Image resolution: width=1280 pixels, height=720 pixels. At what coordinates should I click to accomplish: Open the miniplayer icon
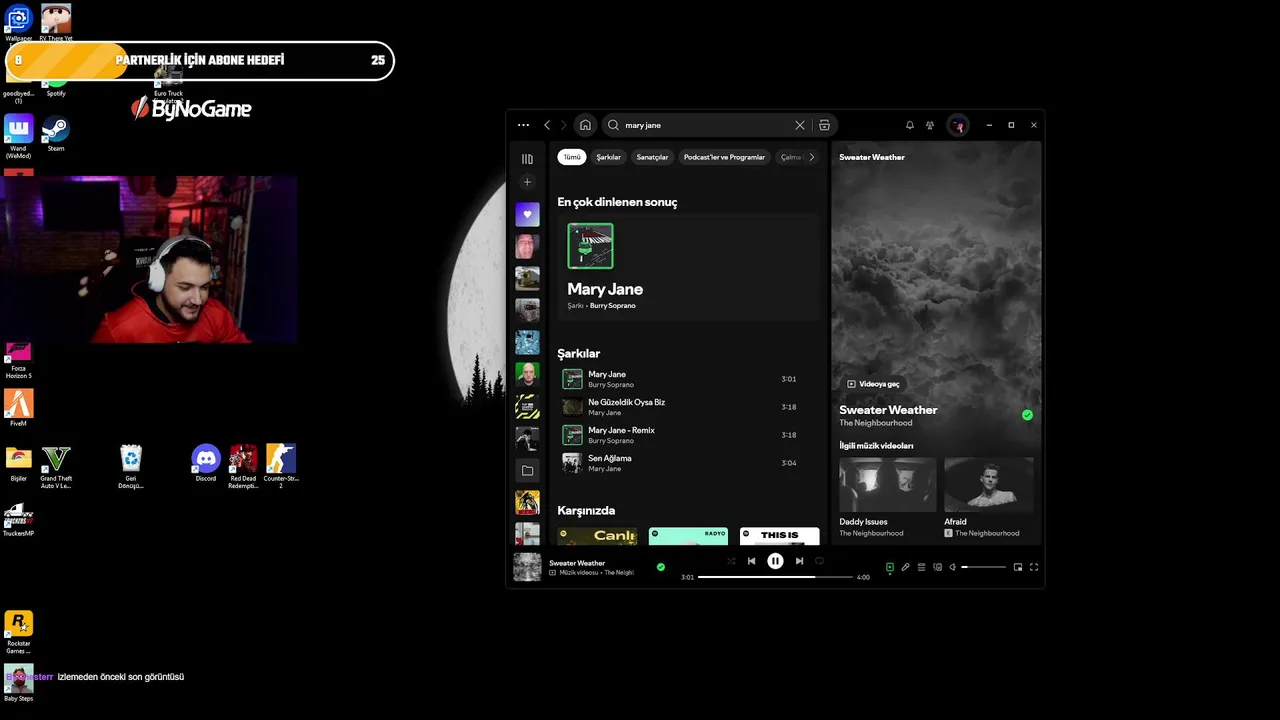pos(1018,567)
